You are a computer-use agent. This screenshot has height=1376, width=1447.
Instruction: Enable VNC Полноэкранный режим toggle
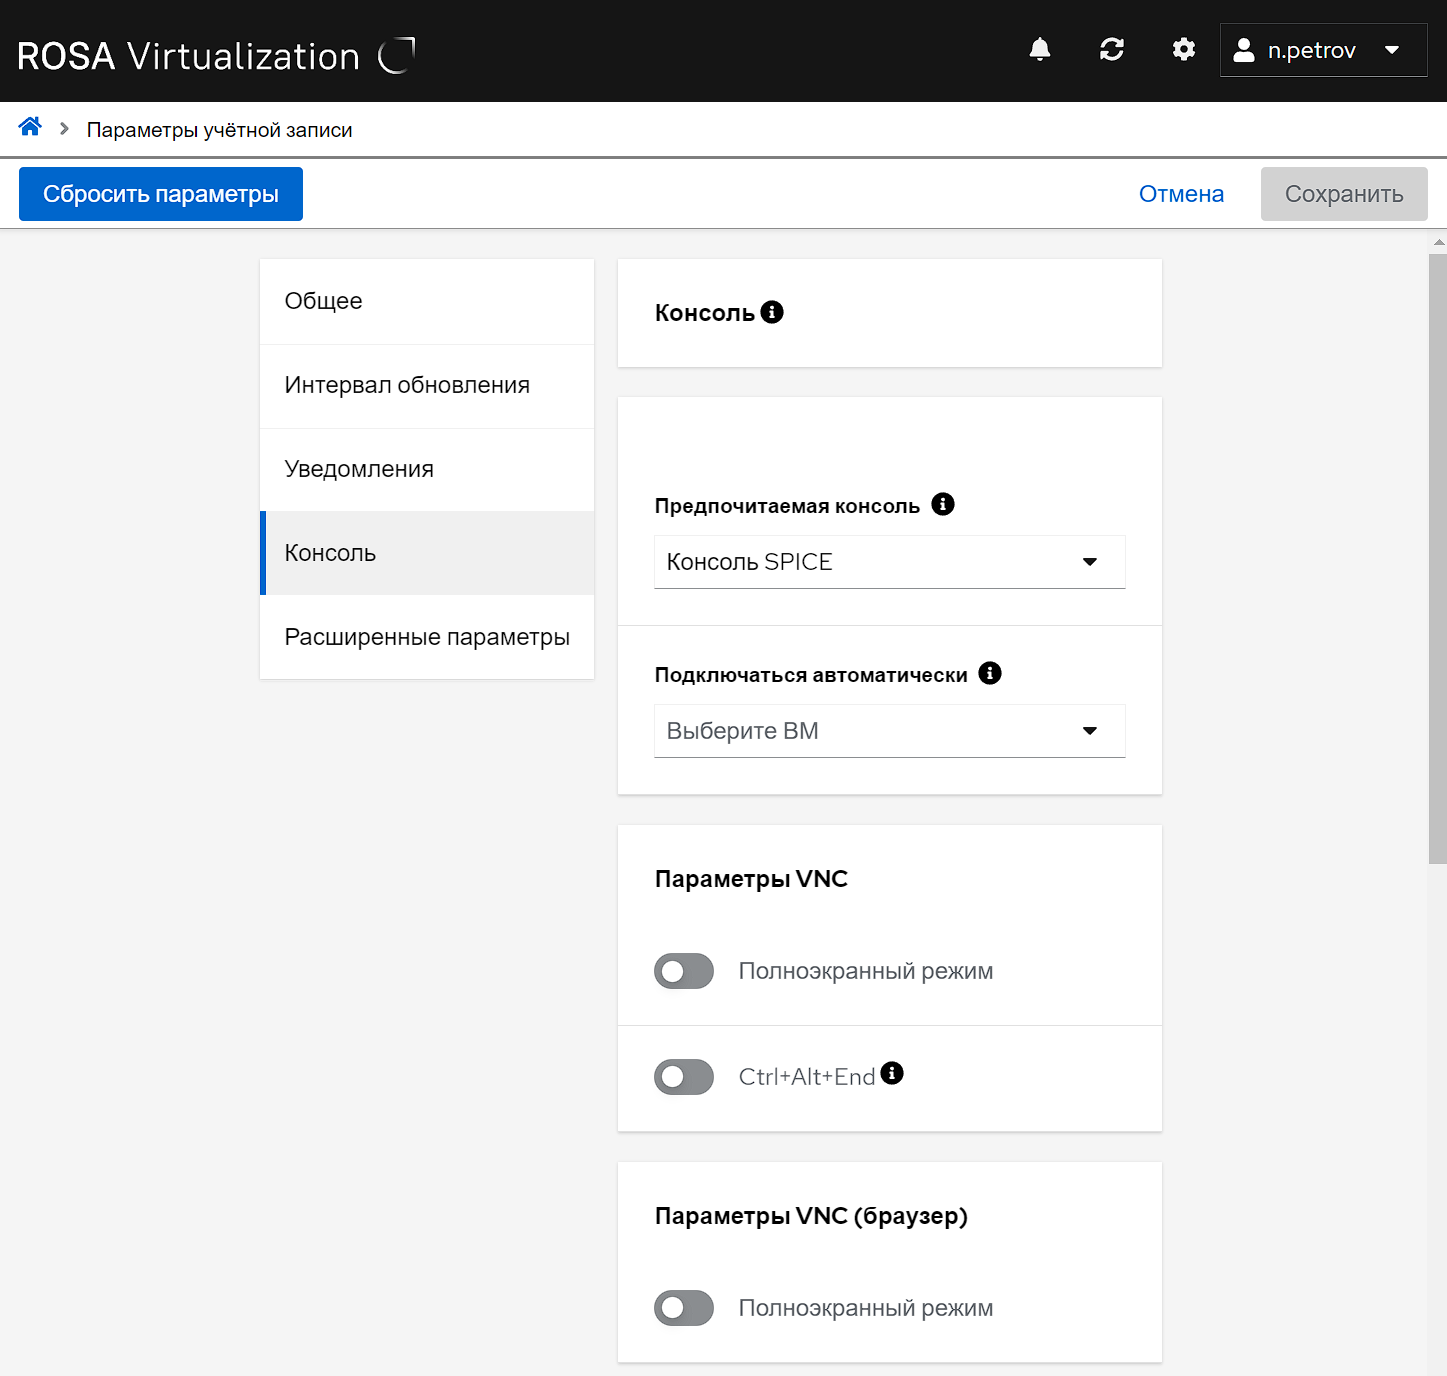click(x=684, y=971)
